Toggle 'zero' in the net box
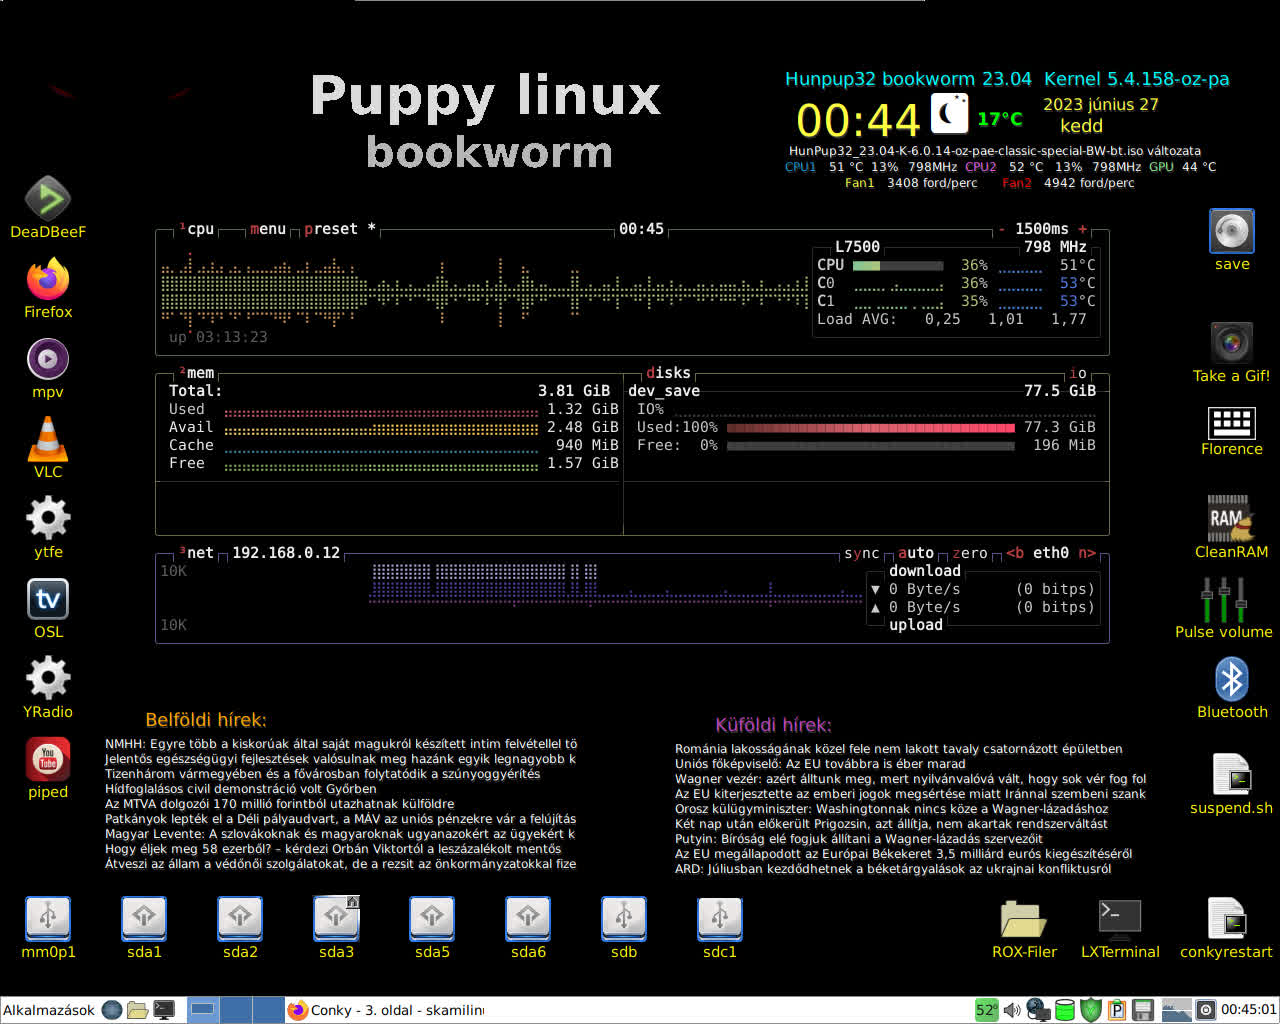The height and width of the screenshot is (1024, 1280). (x=969, y=553)
